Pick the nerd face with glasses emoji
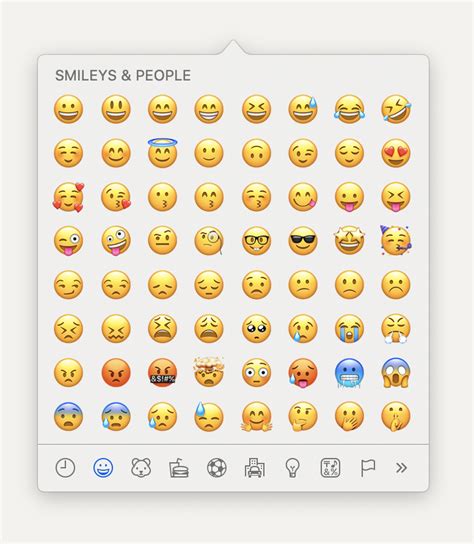Image resolution: width=474 pixels, height=544 pixels. pyautogui.click(x=256, y=240)
